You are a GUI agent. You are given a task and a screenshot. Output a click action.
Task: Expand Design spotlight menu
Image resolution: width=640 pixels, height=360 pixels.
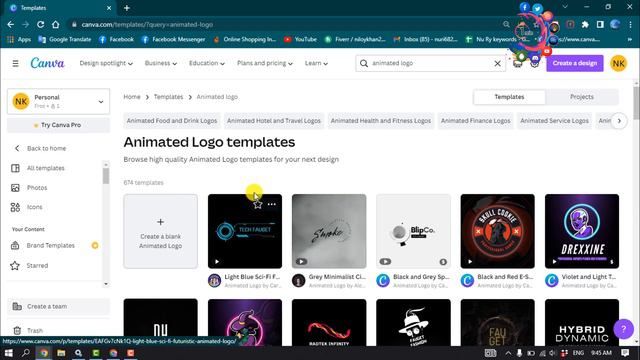coord(106,63)
